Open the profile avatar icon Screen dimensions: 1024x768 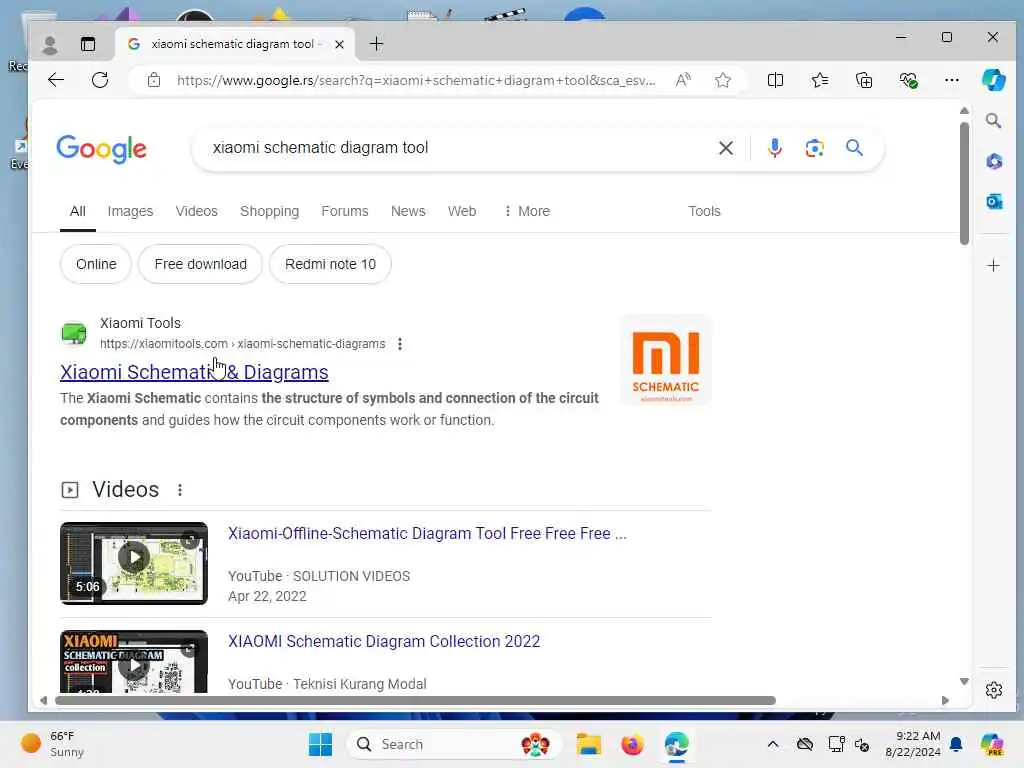50,44
